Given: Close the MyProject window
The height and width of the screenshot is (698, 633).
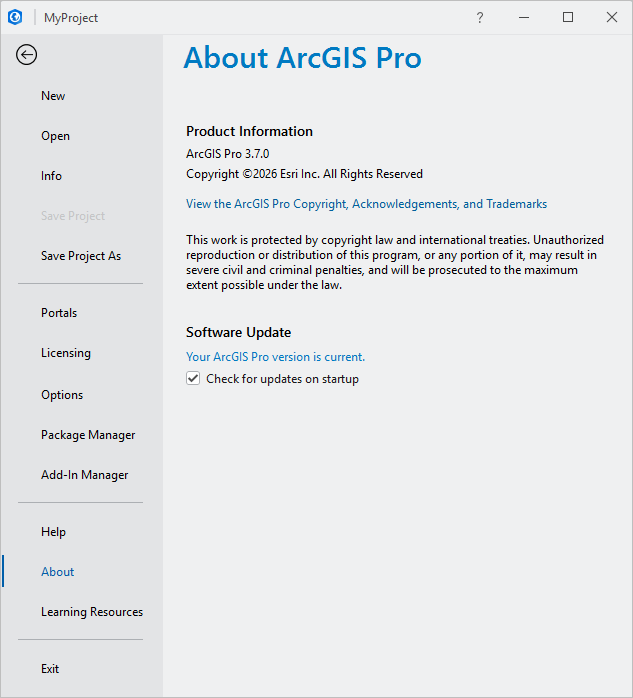Looking at the screenshot, I should pos(612,17).
